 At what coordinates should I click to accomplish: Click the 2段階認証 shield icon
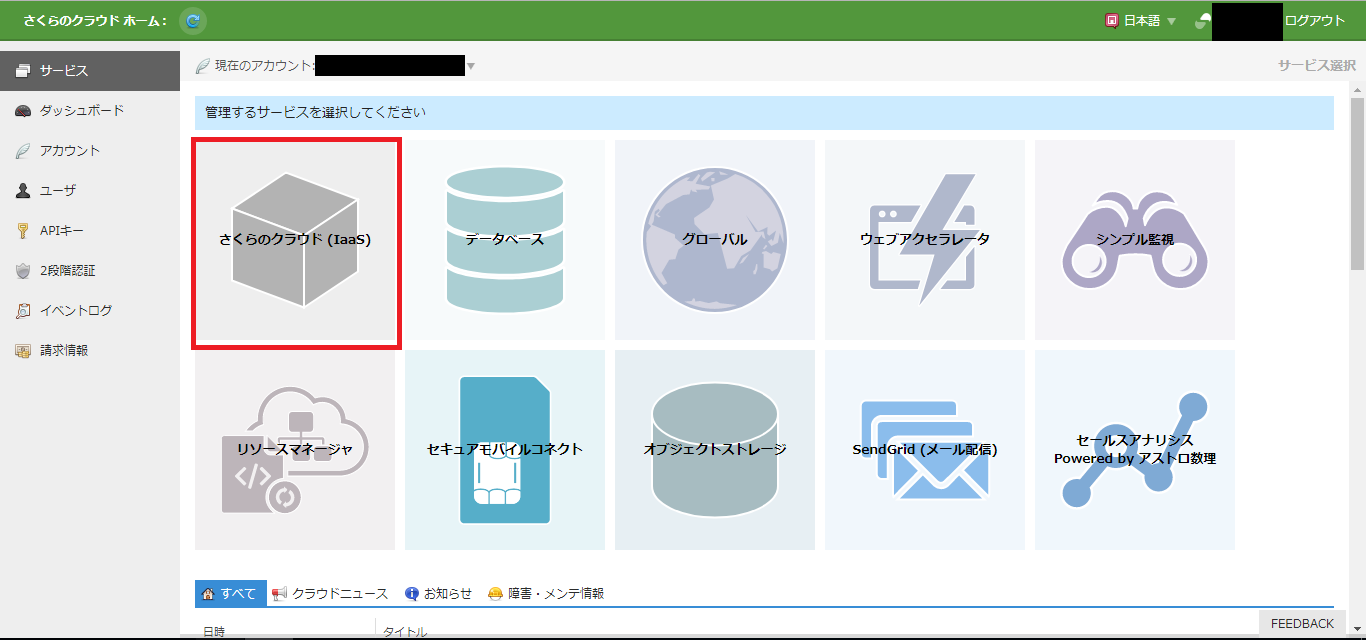pos(23,271)
